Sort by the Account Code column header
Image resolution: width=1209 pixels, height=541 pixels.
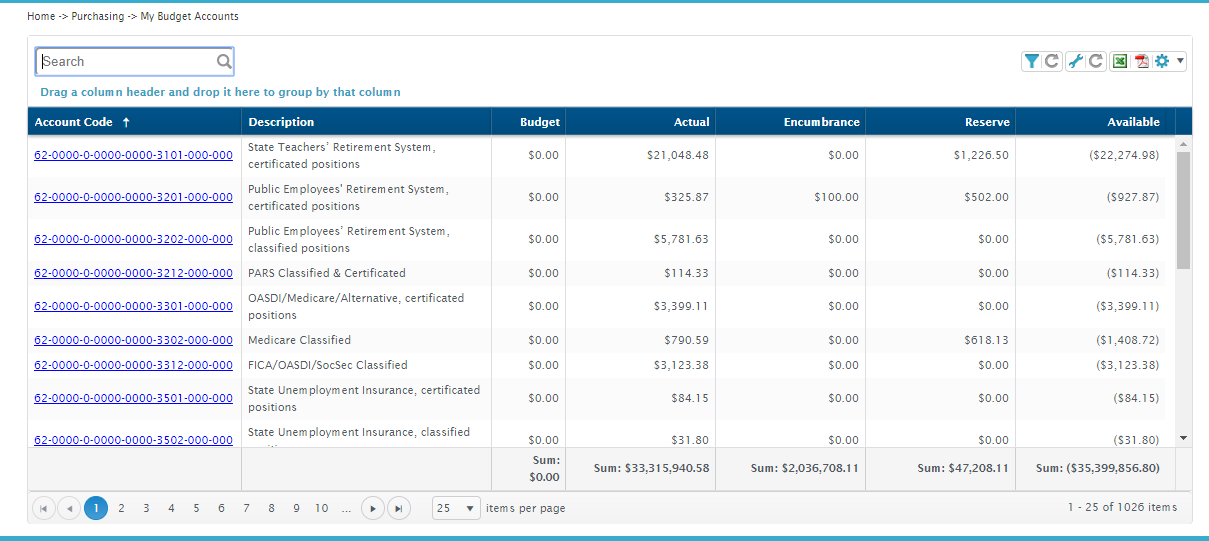[x=74, y=122]
